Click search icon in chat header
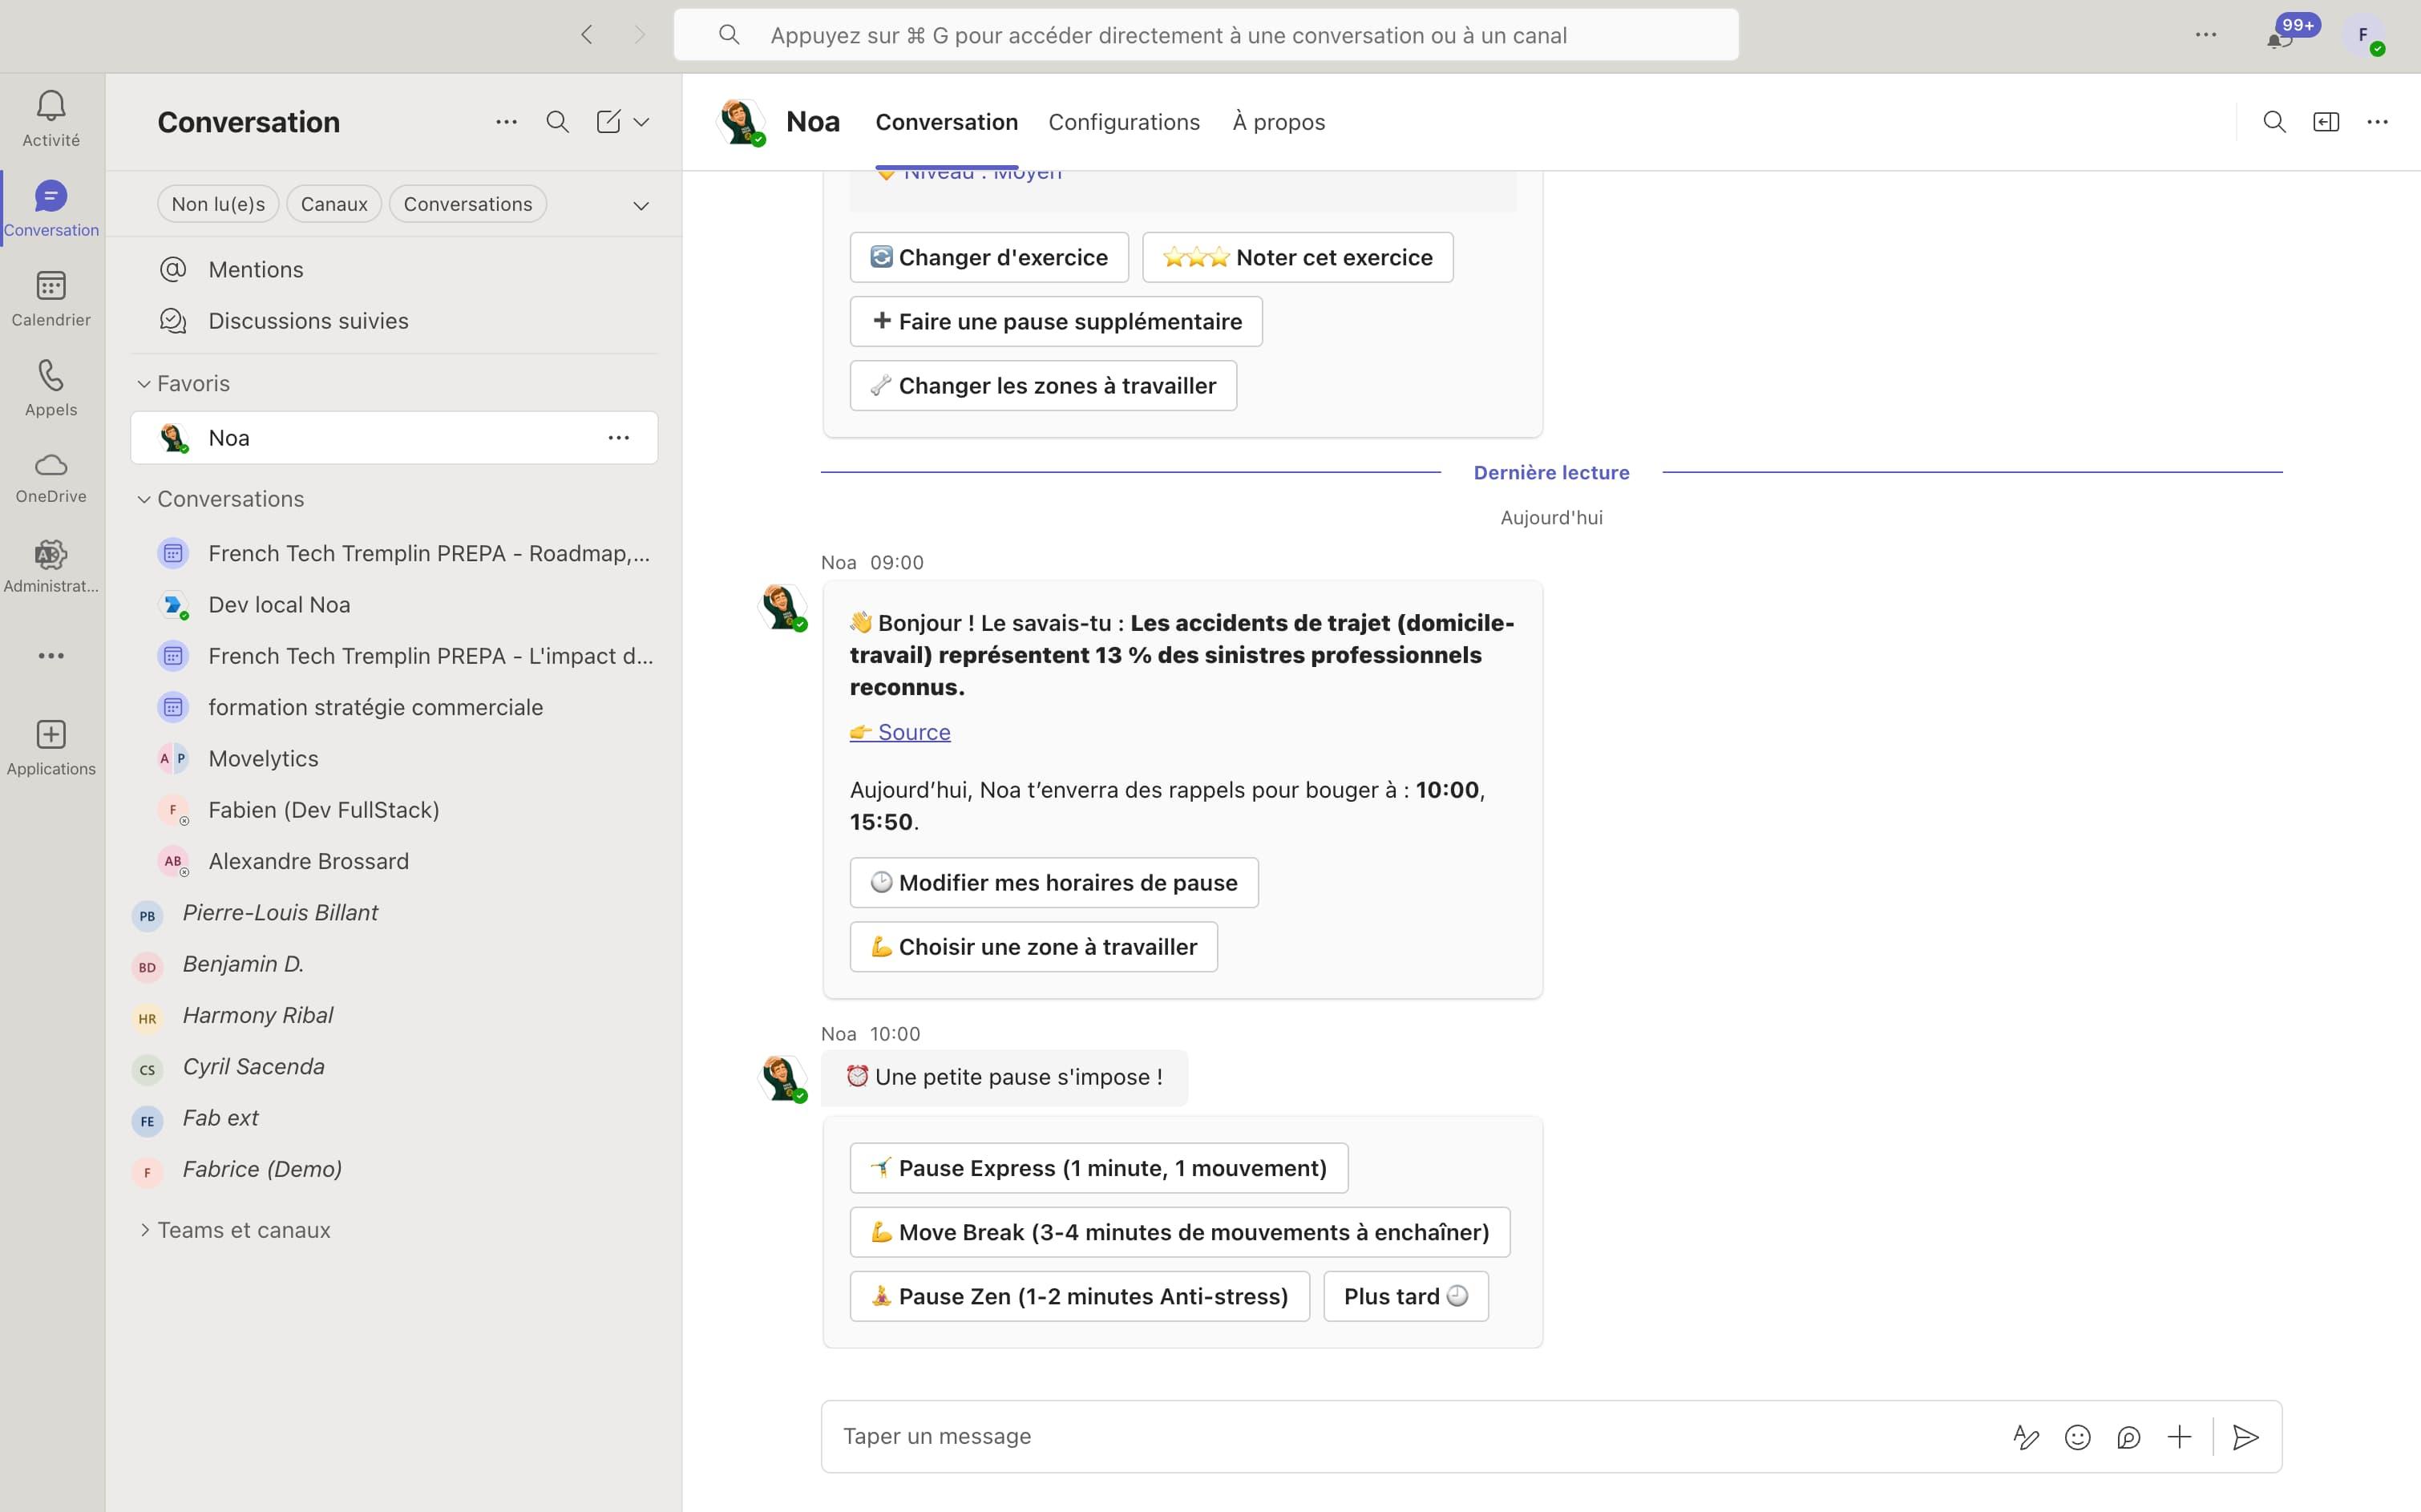Image resolution: width=2421 pixels, height=1512 pixels. pos(2274,122)
